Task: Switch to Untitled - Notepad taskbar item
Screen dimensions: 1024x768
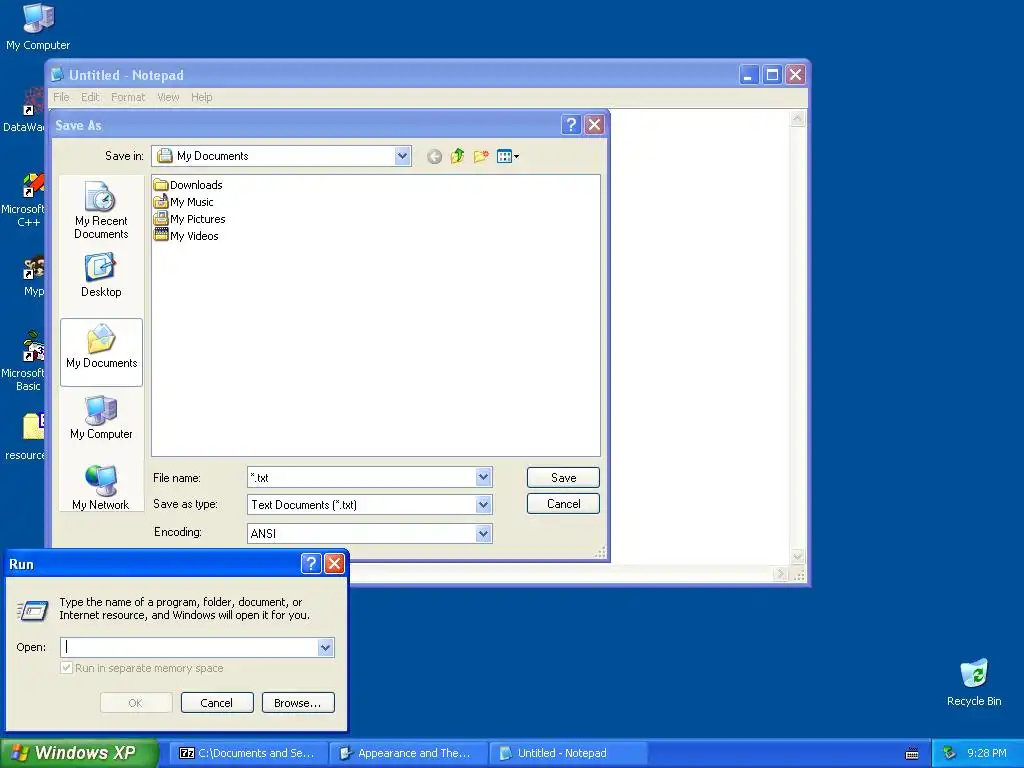Action: coord(569,753)
